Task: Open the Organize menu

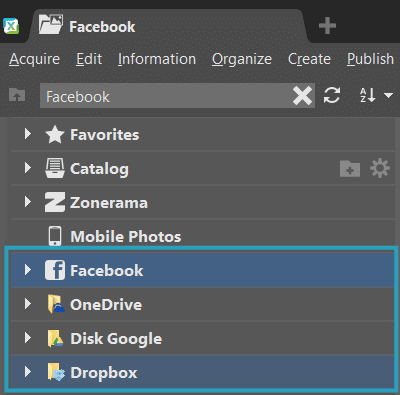Action: point(242,59)
